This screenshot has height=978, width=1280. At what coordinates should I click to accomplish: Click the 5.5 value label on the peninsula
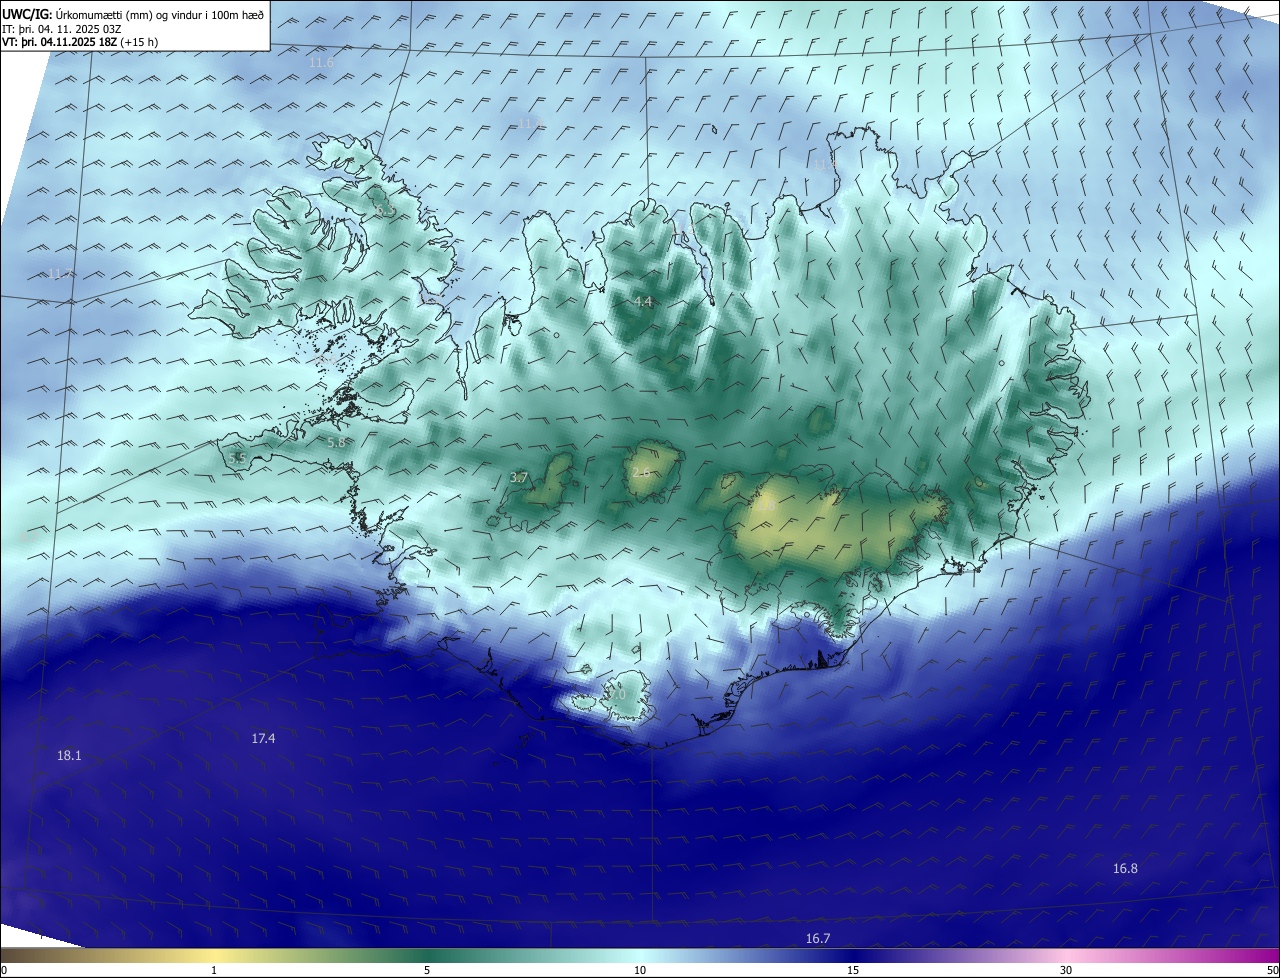point(238,458)
